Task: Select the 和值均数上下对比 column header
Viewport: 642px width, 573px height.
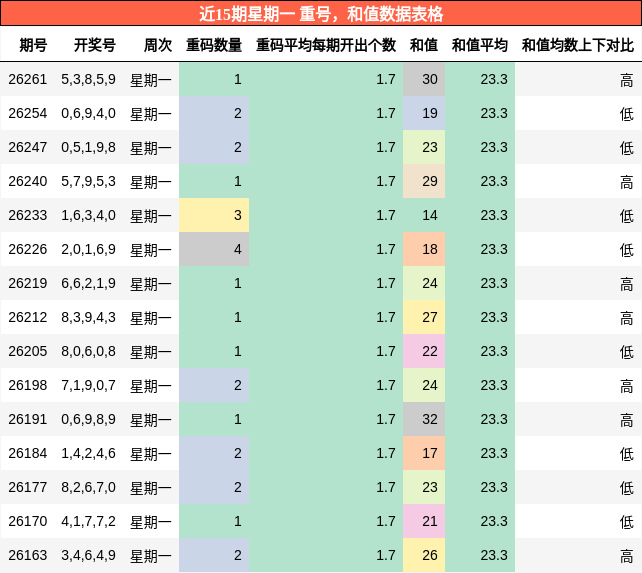Action: point(578,45)
